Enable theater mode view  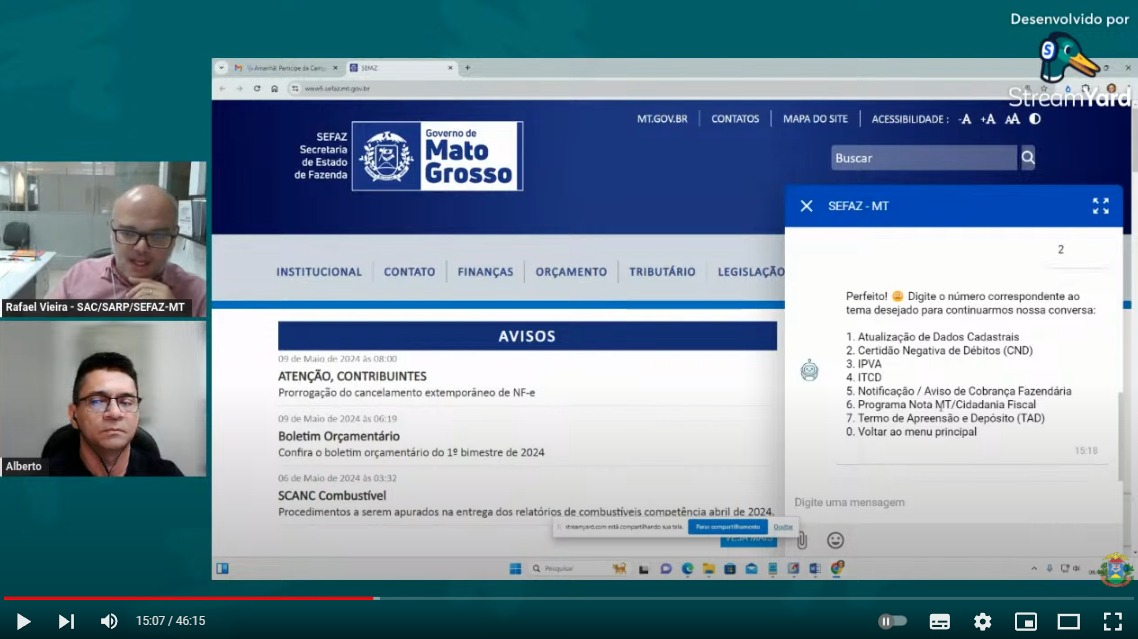coord(1068,621)
